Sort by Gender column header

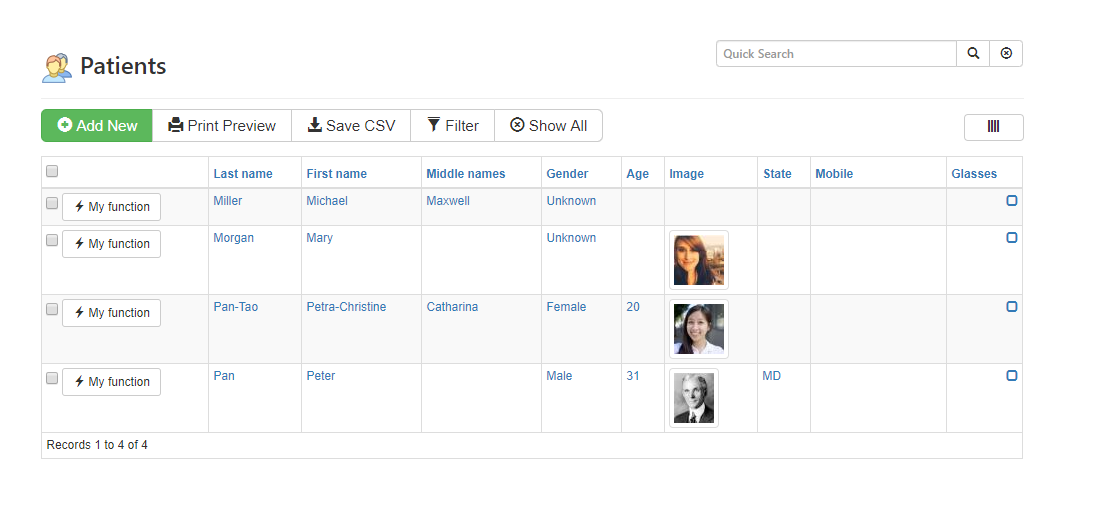point(567,174)
